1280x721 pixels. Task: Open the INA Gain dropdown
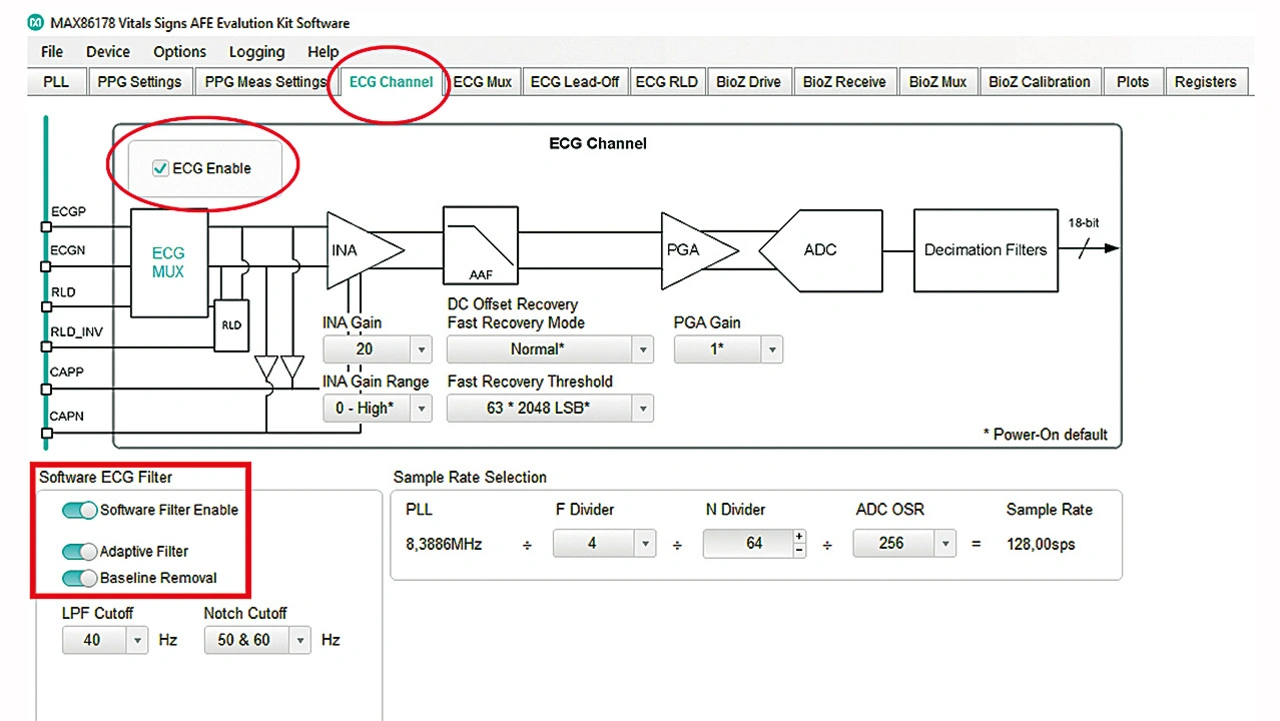pyautogui.click(x=421, y=350)
